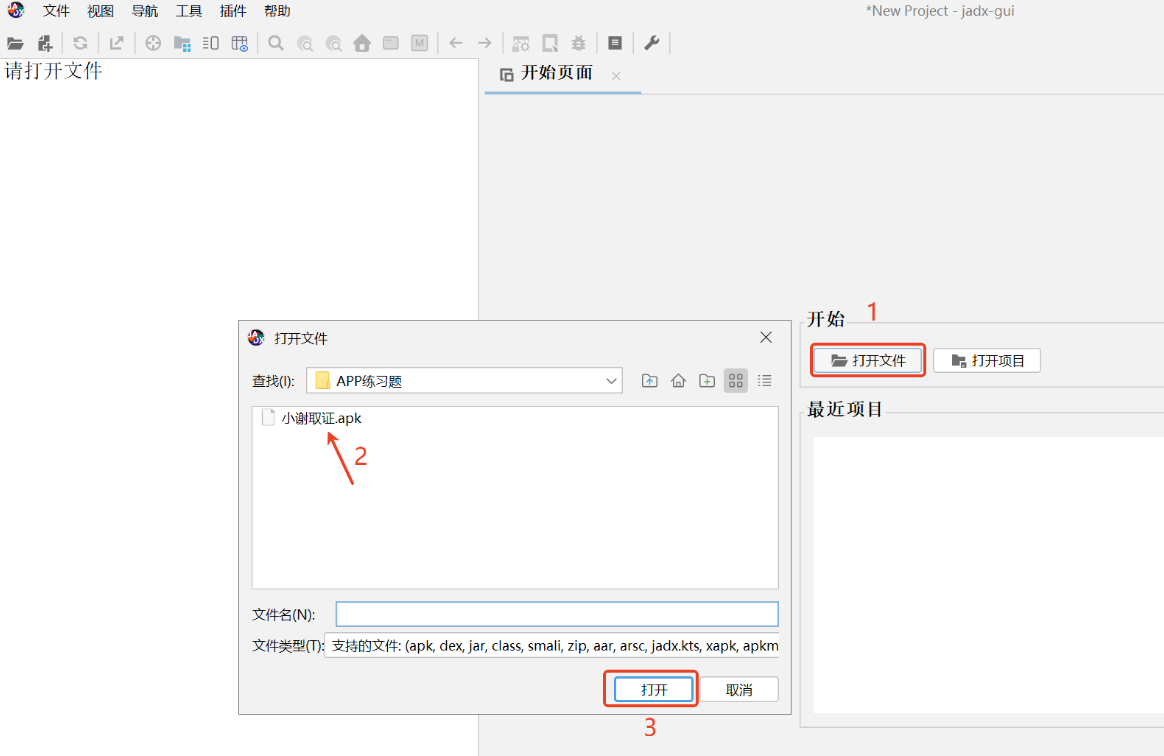Toggle the deobfuscation toolbar icon
The image size is (1164, 756).
point(521,43)
